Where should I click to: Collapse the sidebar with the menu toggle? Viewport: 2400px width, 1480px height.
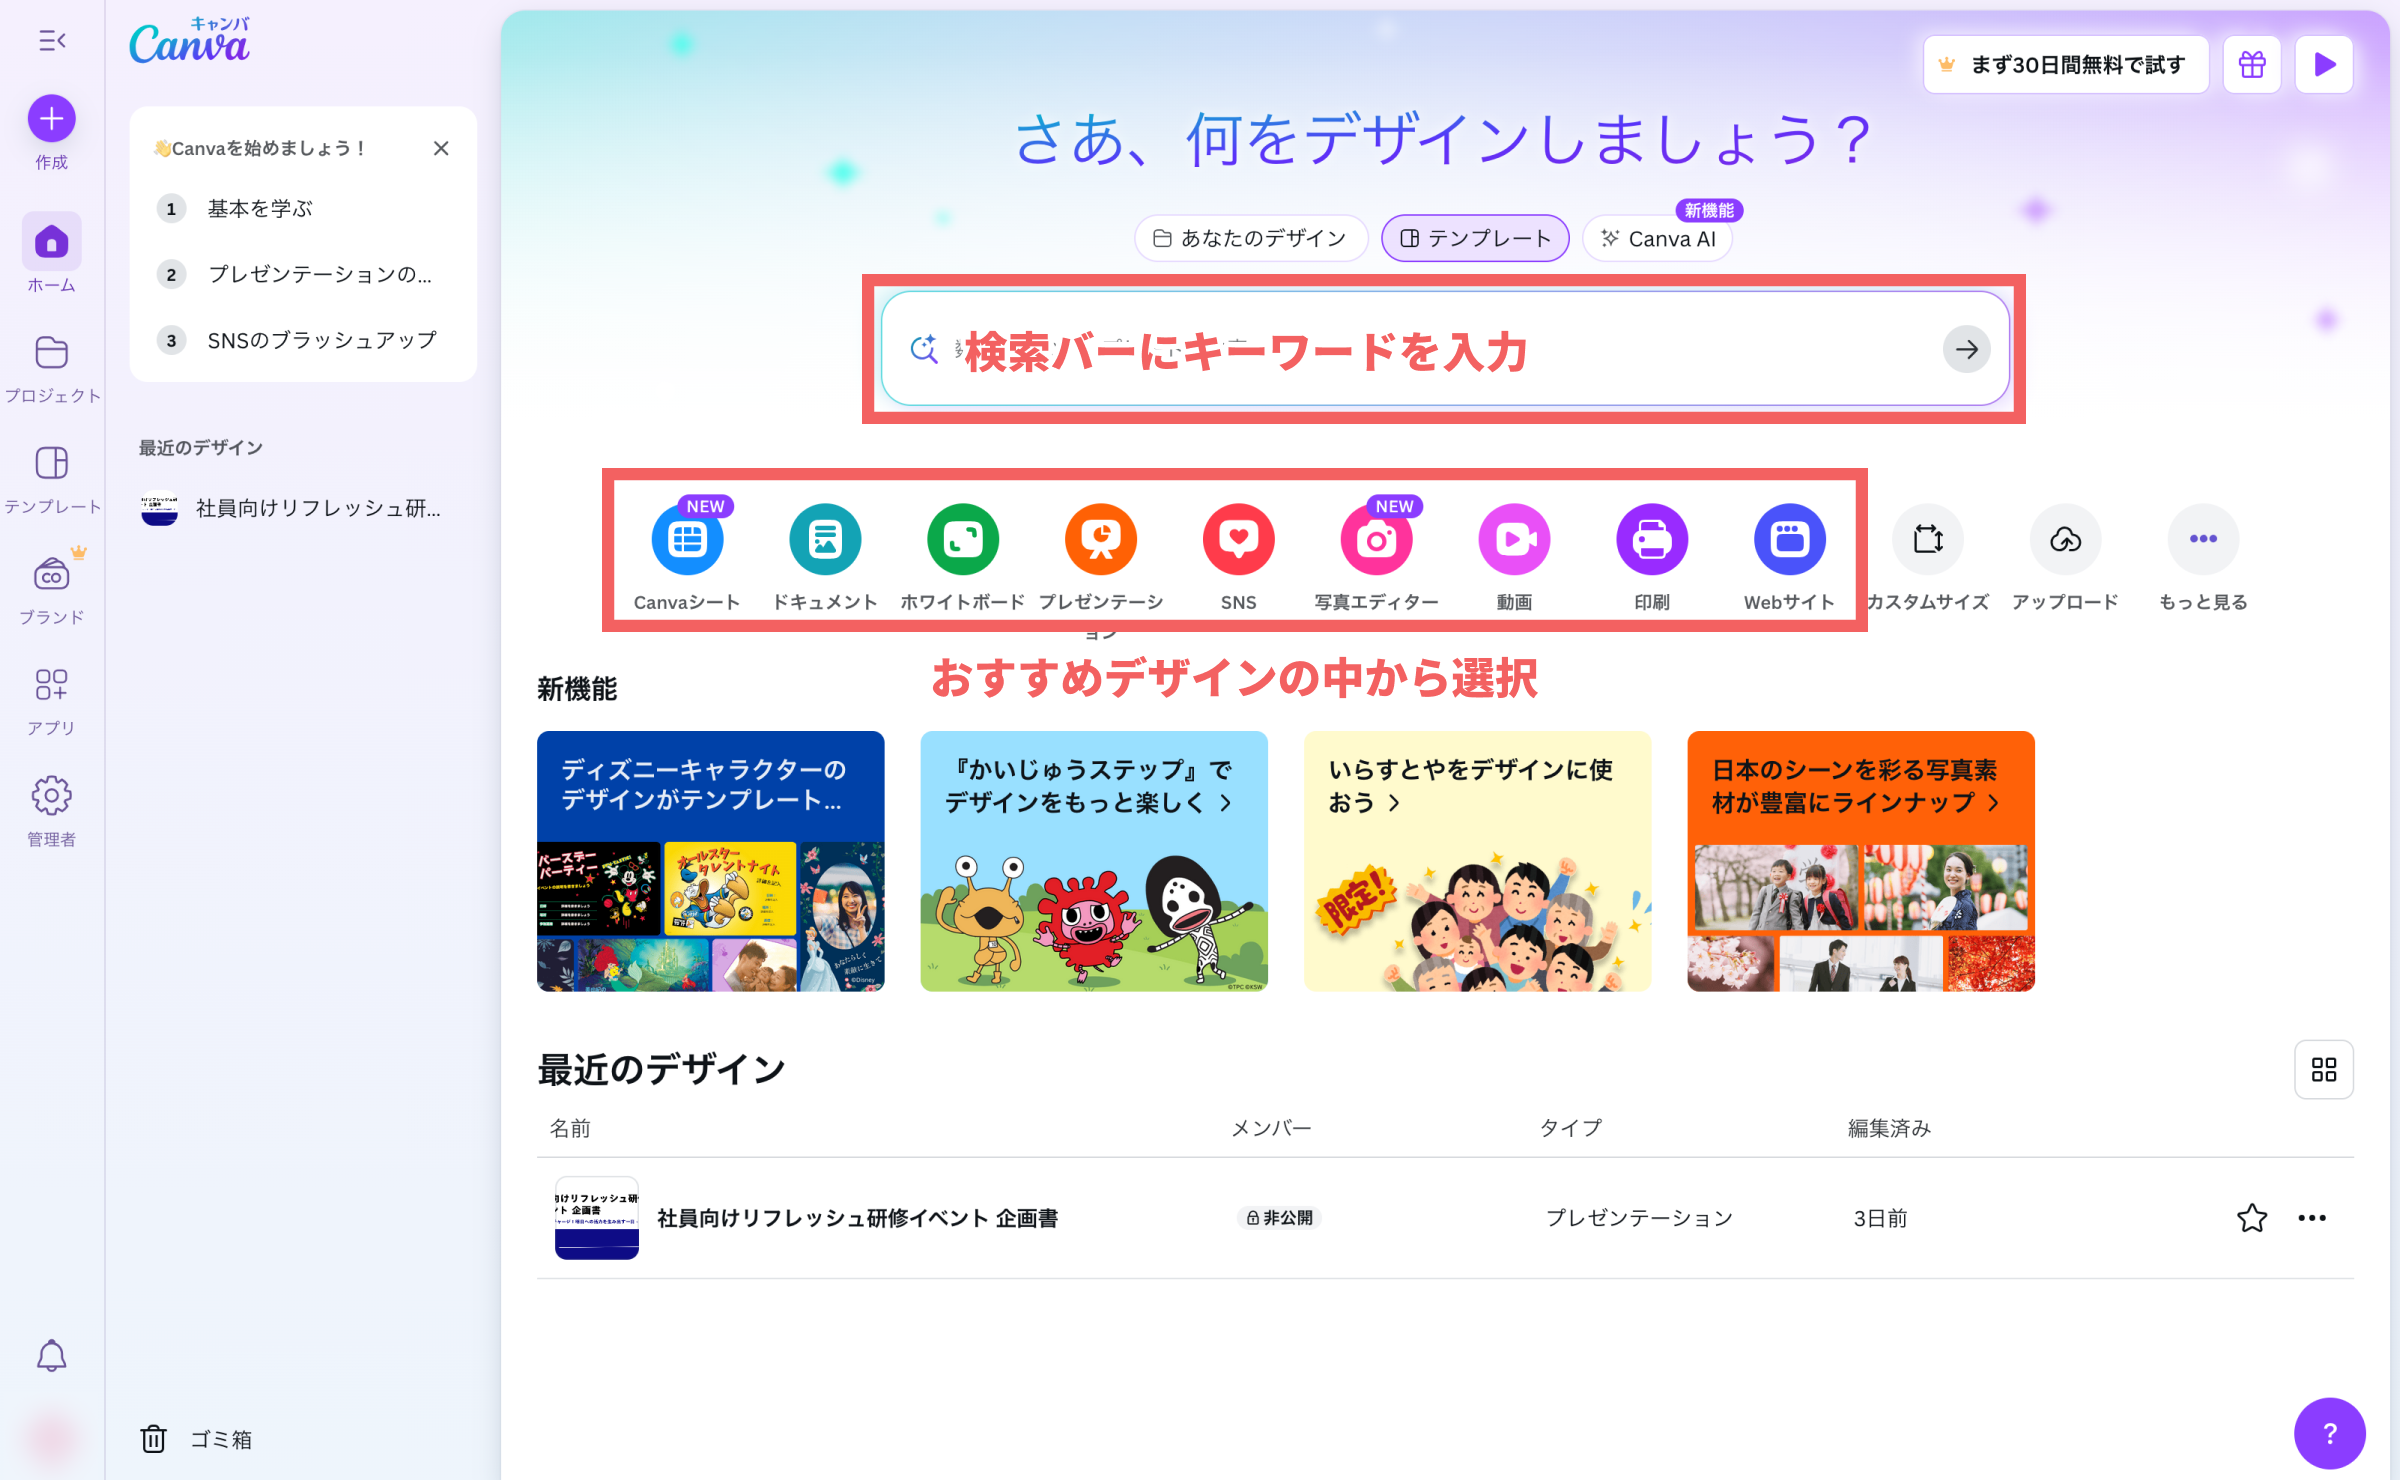(52, 41)
